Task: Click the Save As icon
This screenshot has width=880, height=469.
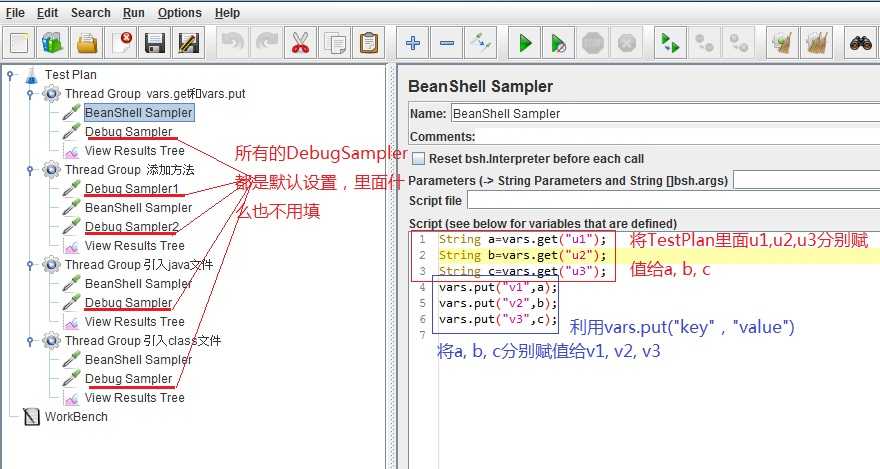Action: coord(189,43)
